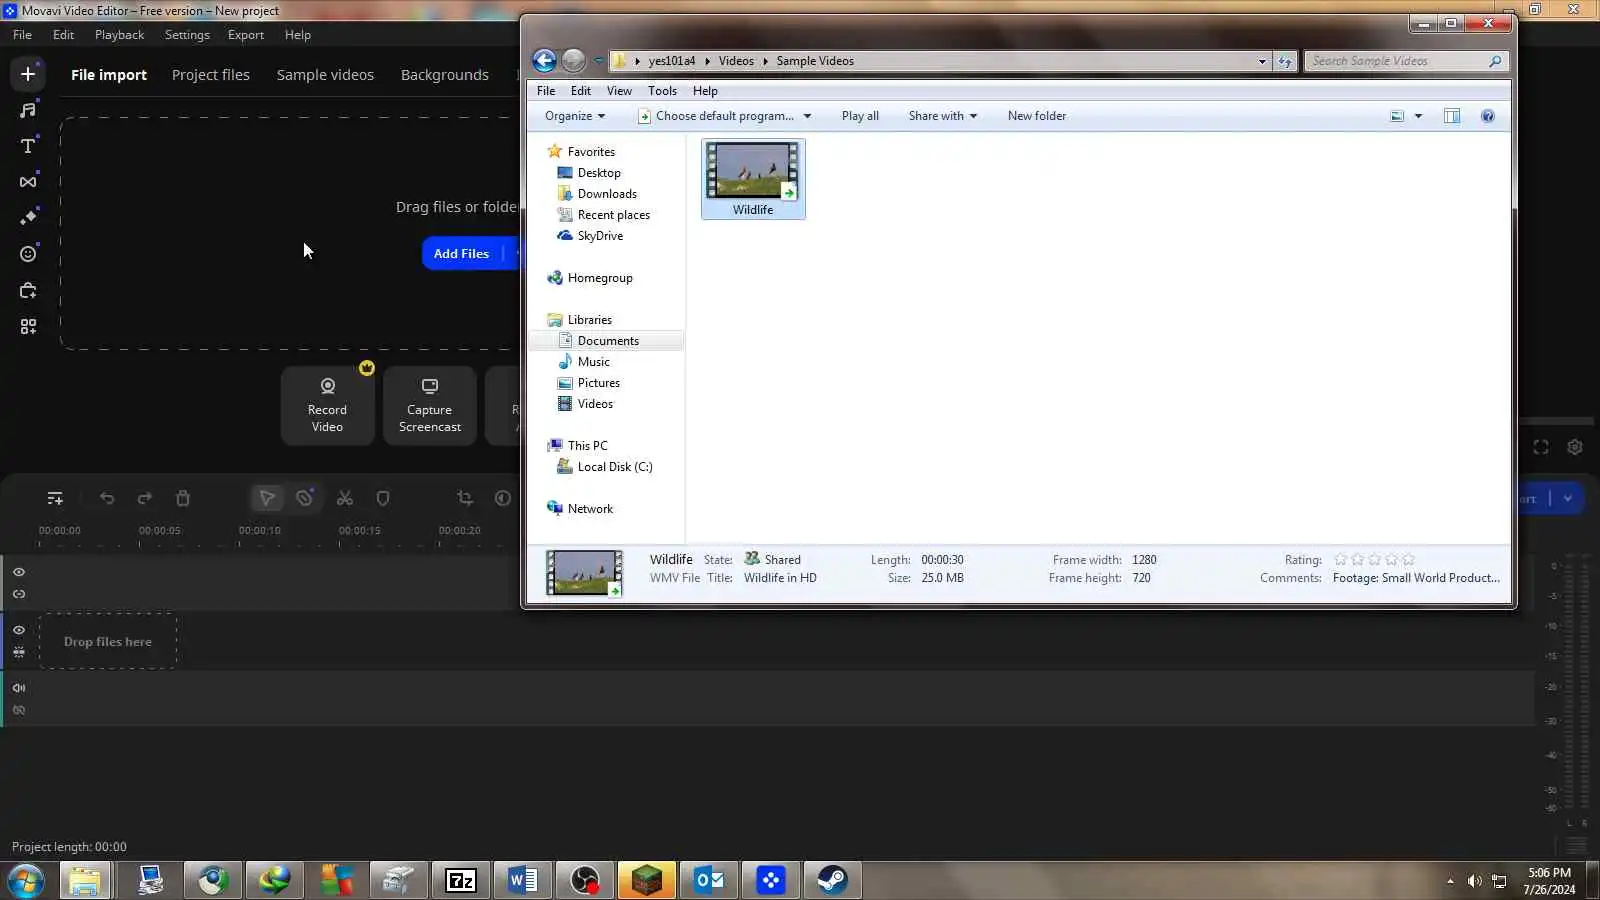Switch to the Backgrounds tab
Image resolution: width=1600 pixels, height=900 pixels.
pos(445,75)
